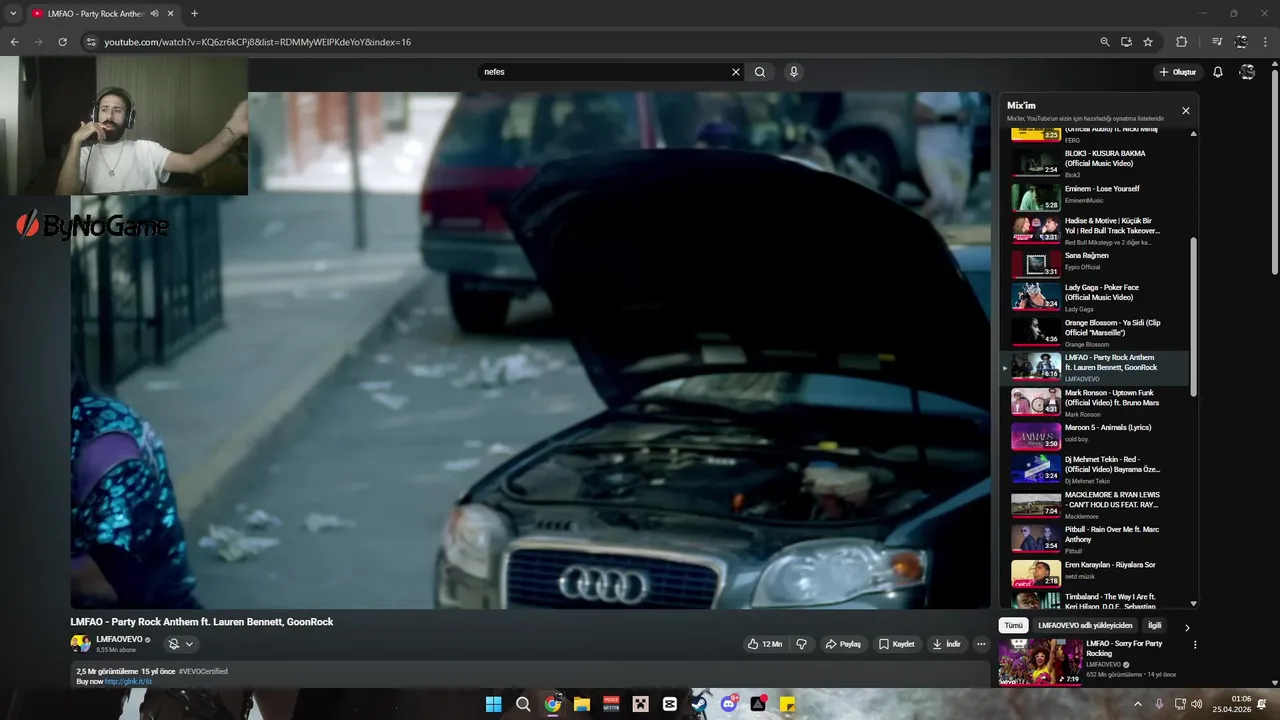Open options for 'LMFAO - Sorry For Party Rocking'
Viewport: 1280px width, 720px height.
click(1195, 645)
